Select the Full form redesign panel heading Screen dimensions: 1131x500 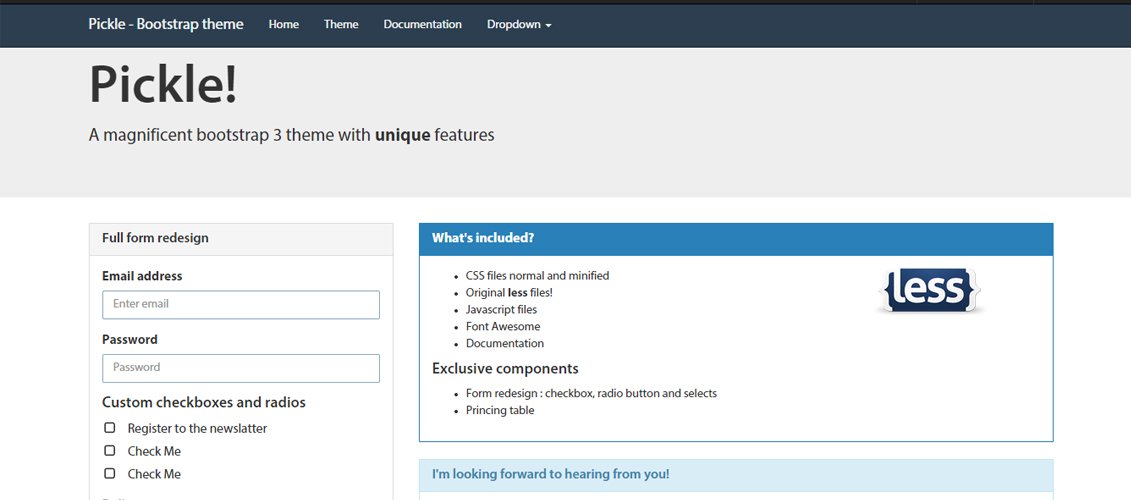[241, 239]
